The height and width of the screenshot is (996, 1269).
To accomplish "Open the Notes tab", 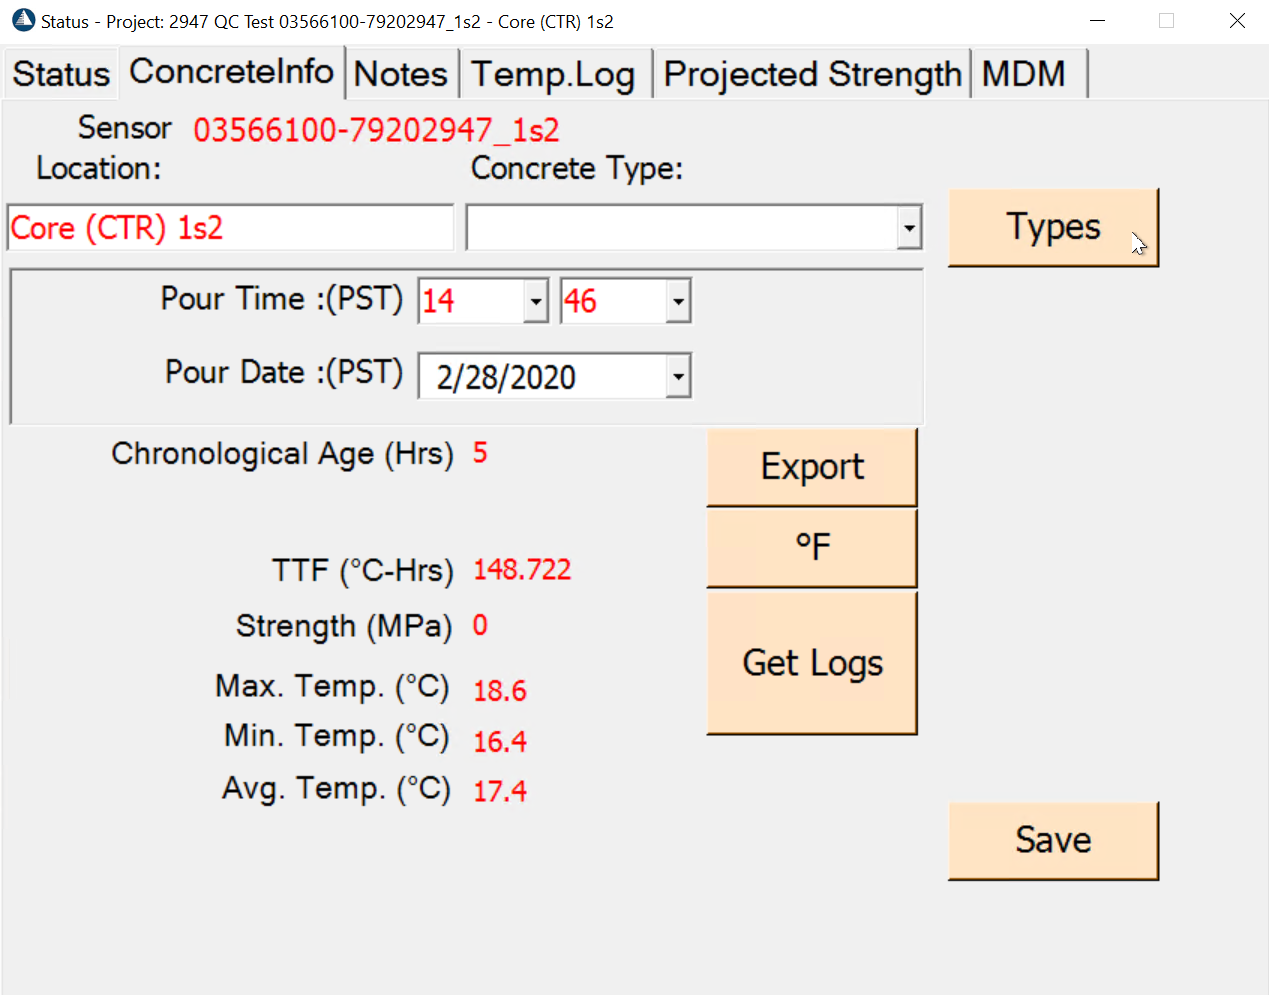I will click(401, 74).
